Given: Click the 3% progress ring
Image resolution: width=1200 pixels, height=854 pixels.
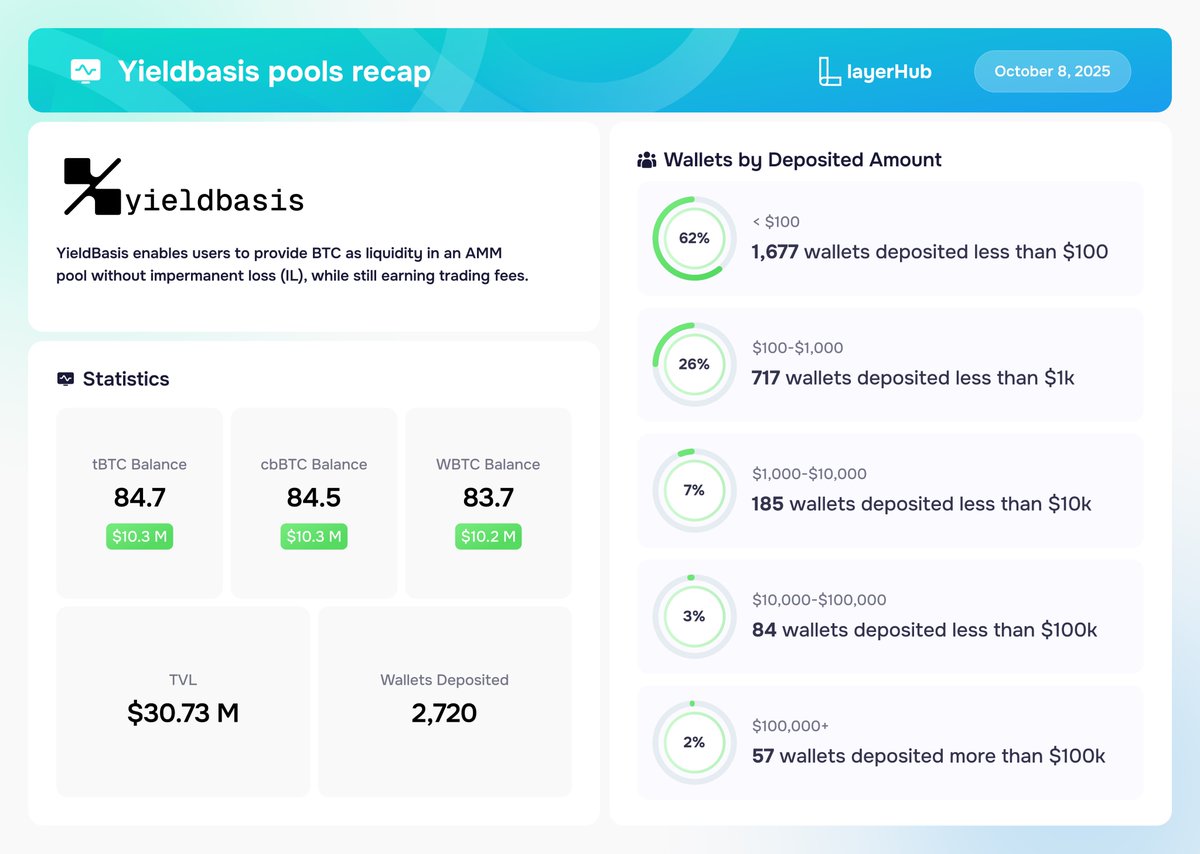Looking at the screenshot, I should click(694, 616).
